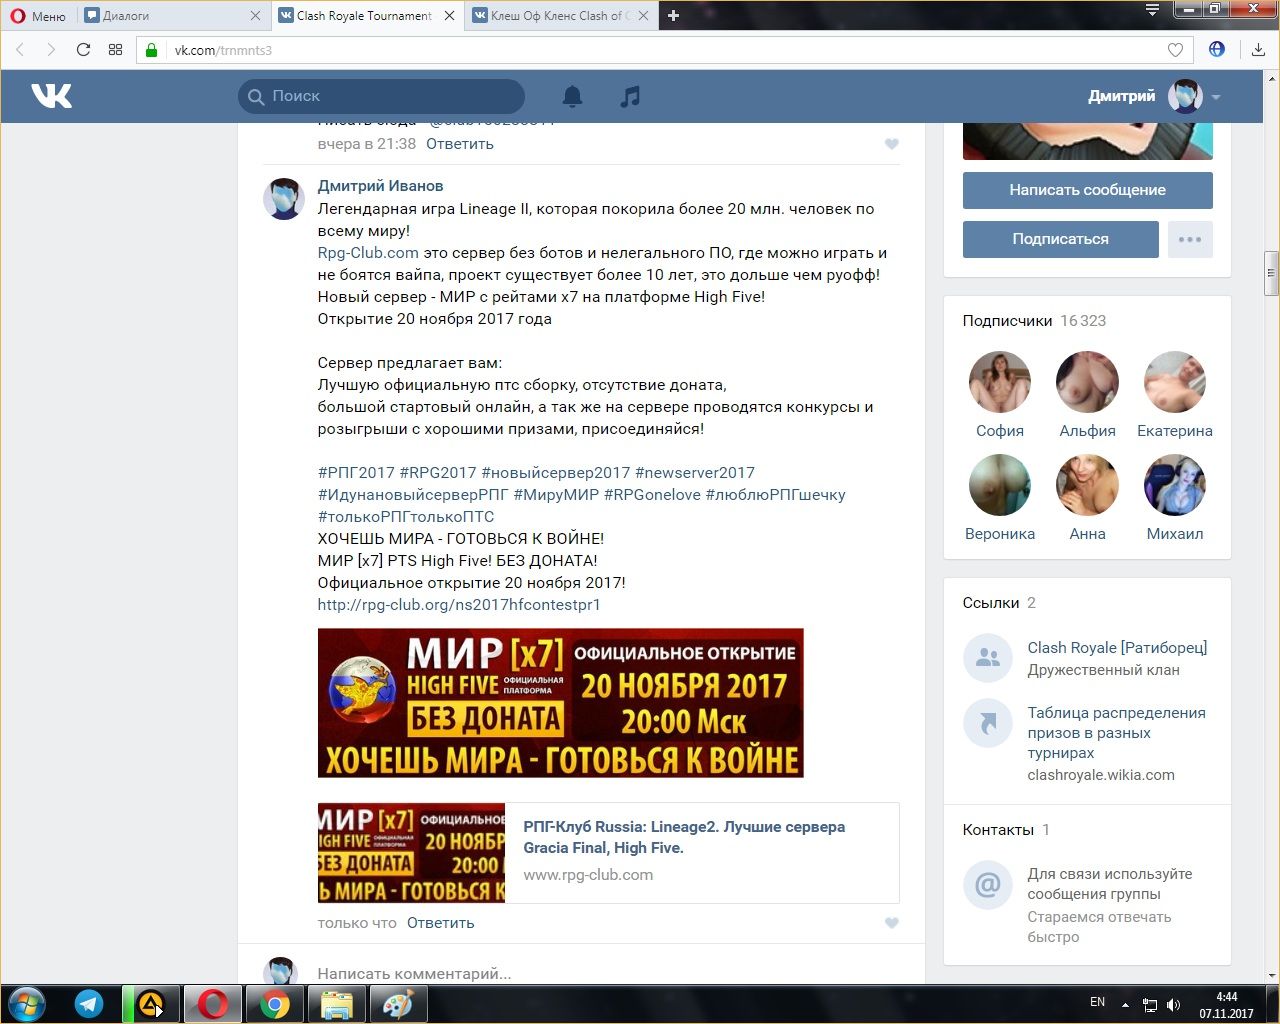
Task: Open hashtag #ИдунановыйсерверРПГ
Action: 413,495
